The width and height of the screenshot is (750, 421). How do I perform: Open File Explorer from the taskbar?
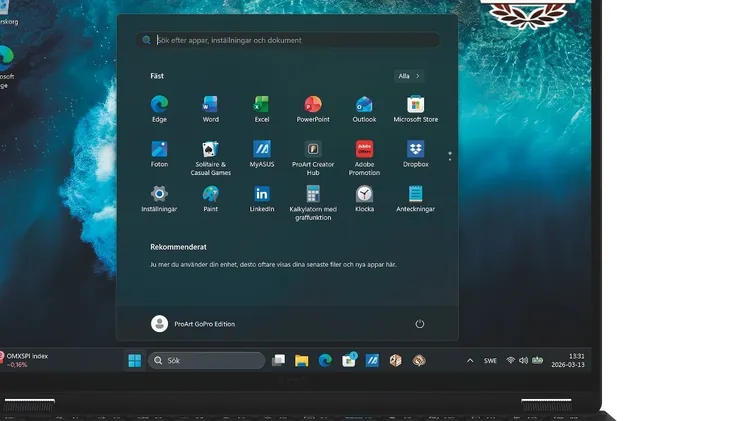301,360
